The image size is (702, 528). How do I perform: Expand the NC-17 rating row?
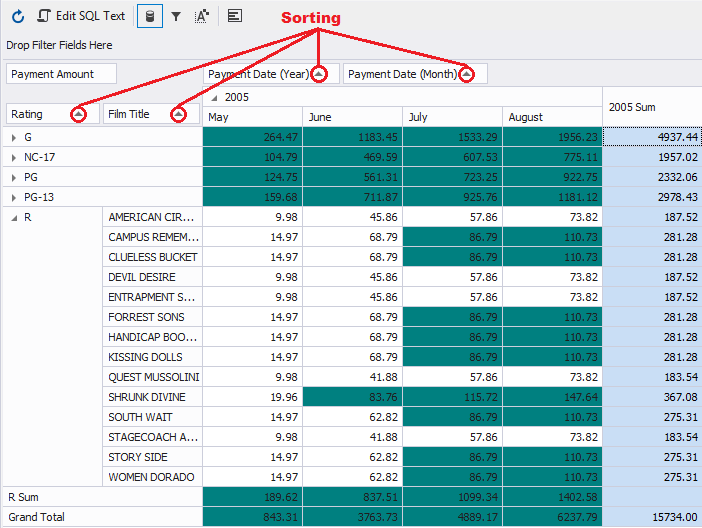coord(14,158)
